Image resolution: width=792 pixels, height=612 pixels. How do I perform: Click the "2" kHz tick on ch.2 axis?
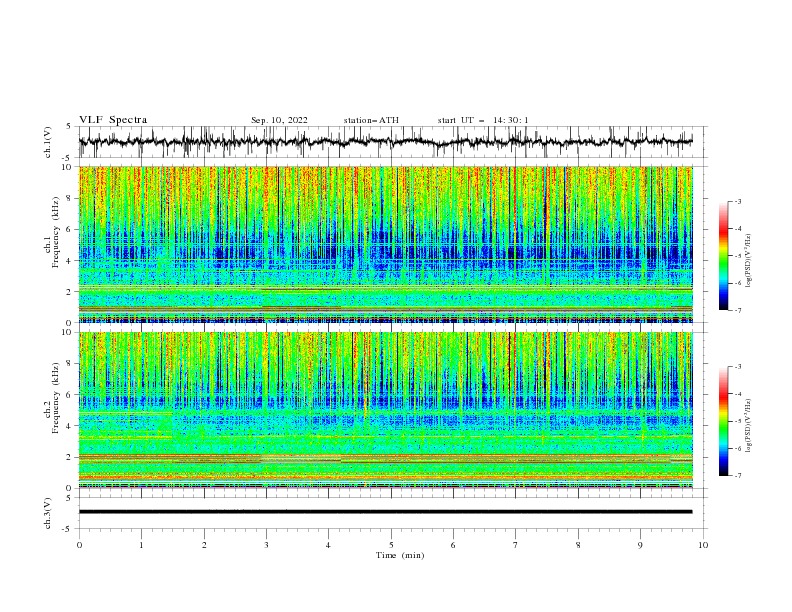click(x=71, y=457)
